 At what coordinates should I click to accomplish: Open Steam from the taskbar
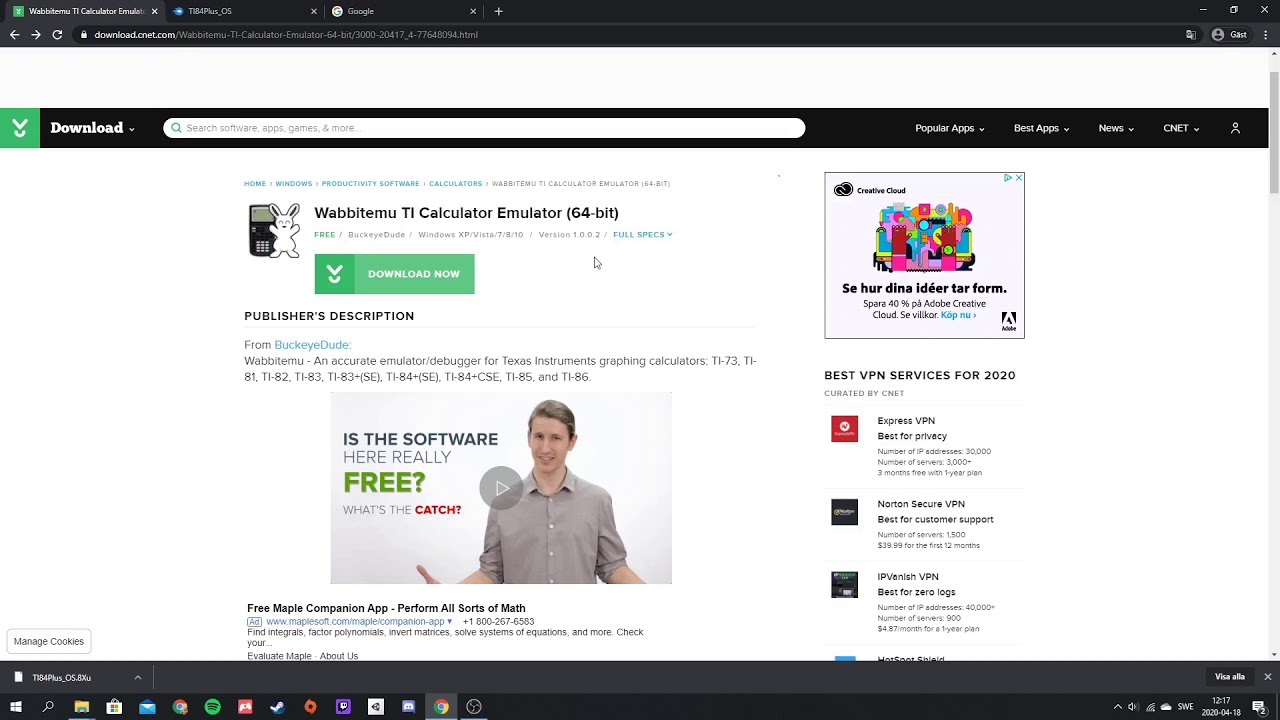click(x=277, y=706)
